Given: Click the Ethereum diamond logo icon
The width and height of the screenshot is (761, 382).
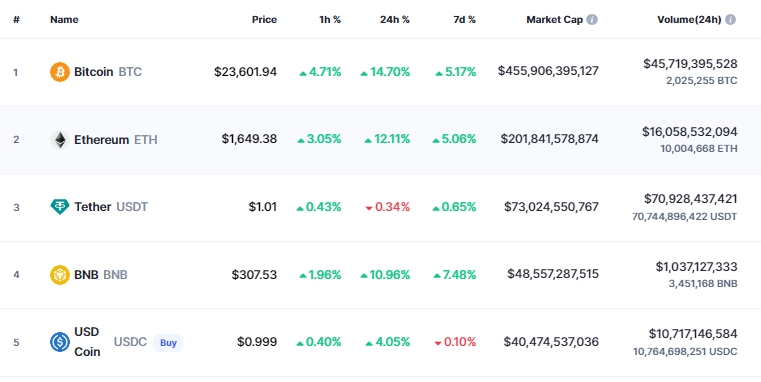Looking at the screenshot, I should click(x=60, y=140).
